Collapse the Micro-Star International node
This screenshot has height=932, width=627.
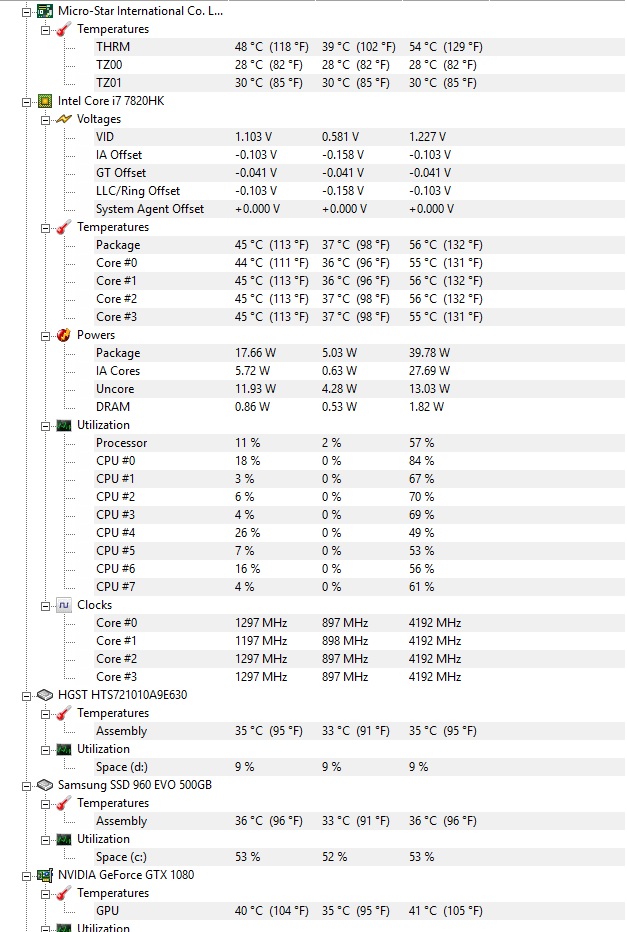tap(26, 11)
